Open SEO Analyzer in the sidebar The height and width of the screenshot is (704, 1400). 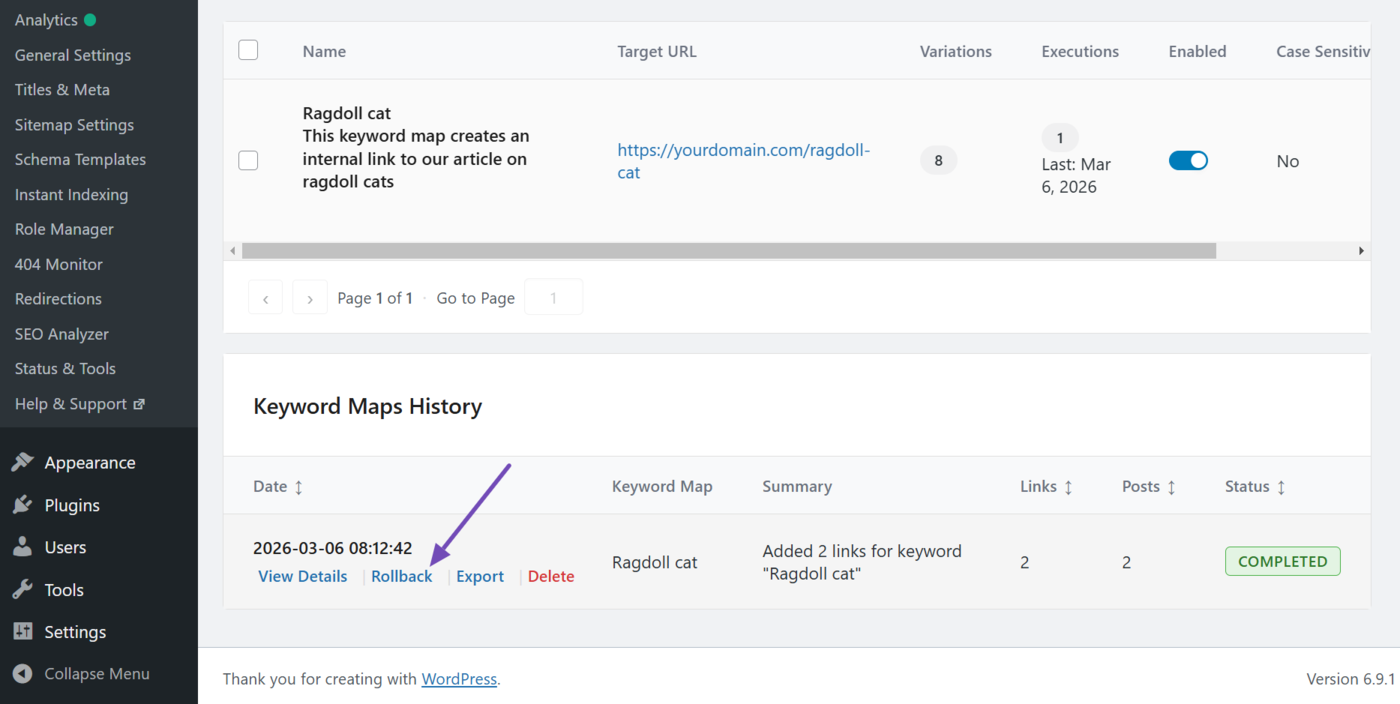[62, 334]
